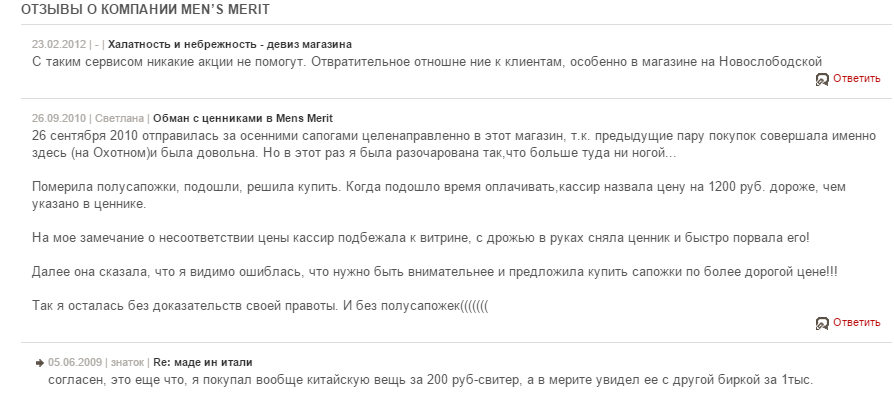
Task: Open the reply title Re: маде ин итали
Action: click(202, 363)
